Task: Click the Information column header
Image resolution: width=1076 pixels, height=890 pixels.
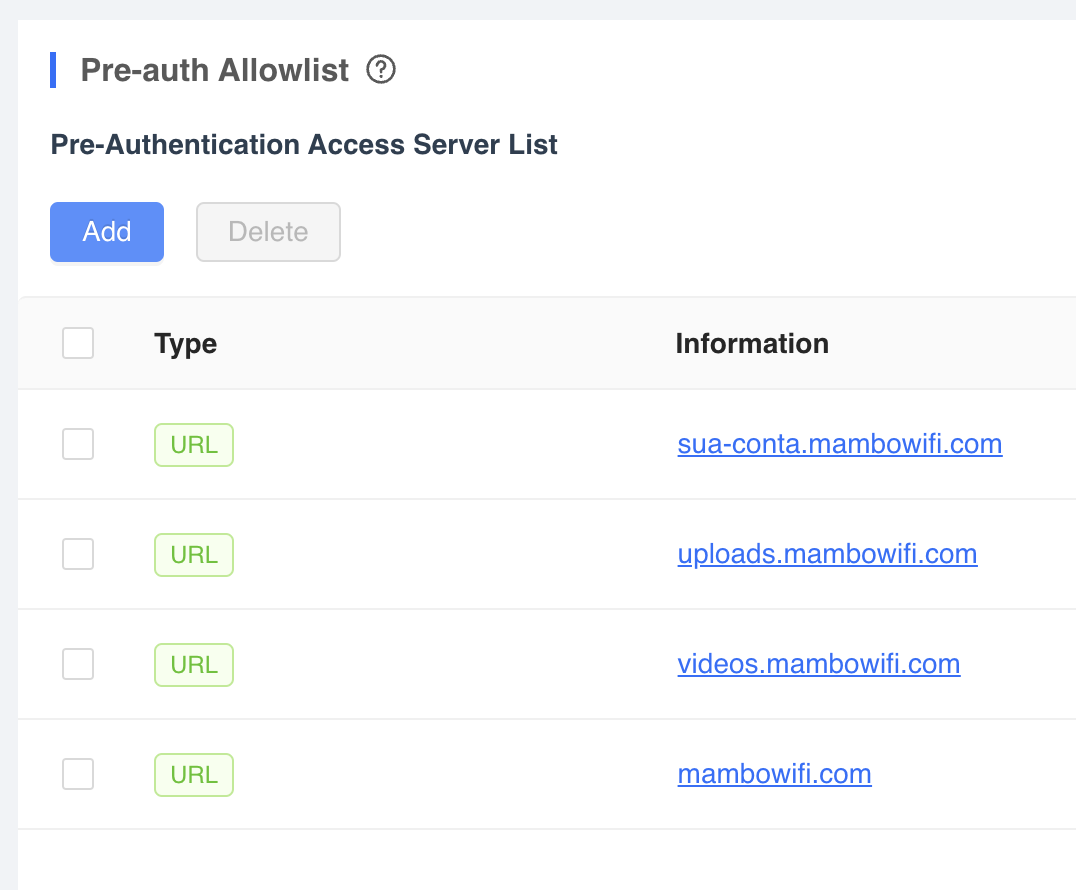Action: [x=752, y=343]
